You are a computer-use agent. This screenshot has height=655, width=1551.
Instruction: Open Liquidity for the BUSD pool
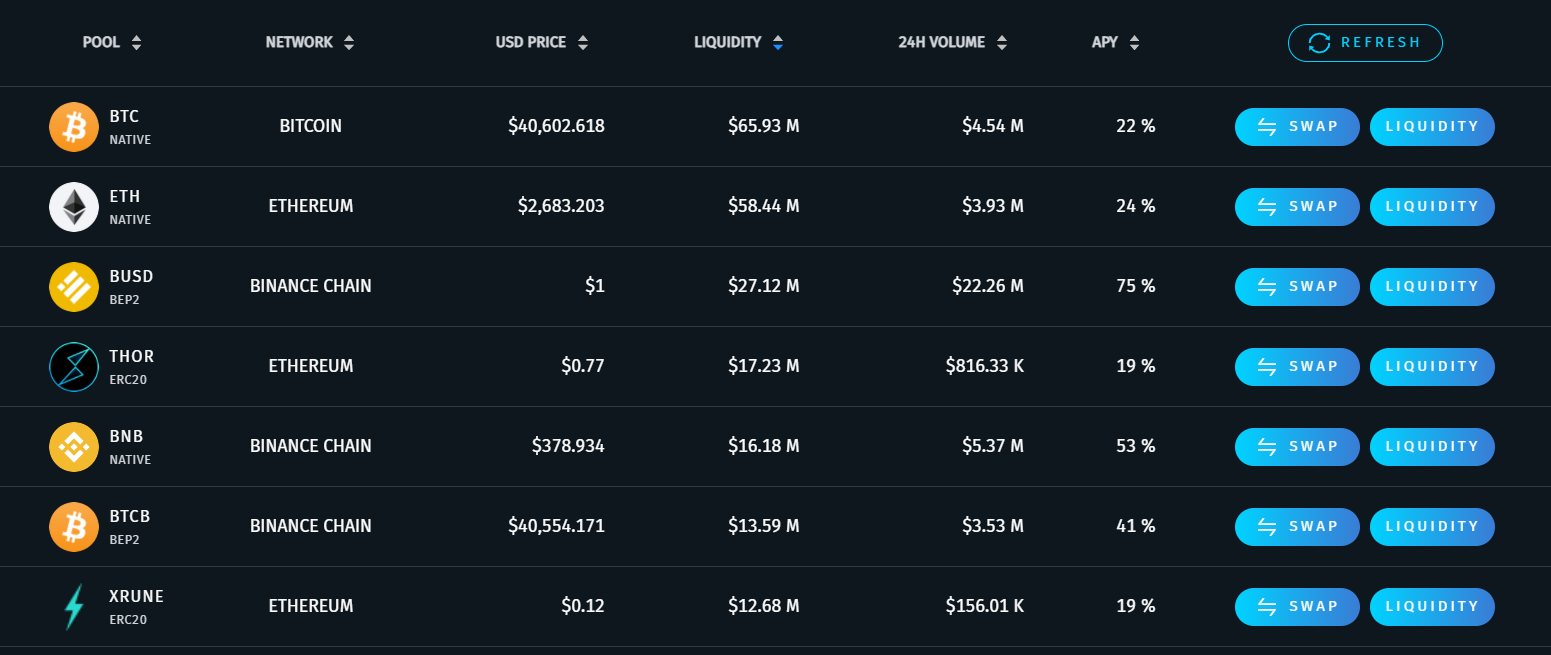click(x=1432, y=287)
